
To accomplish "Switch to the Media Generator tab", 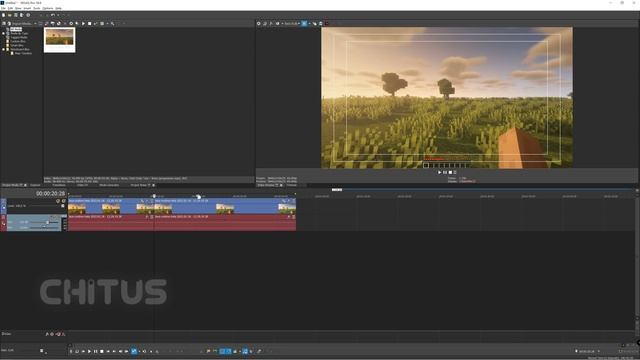I will click(x=109, y=185).
